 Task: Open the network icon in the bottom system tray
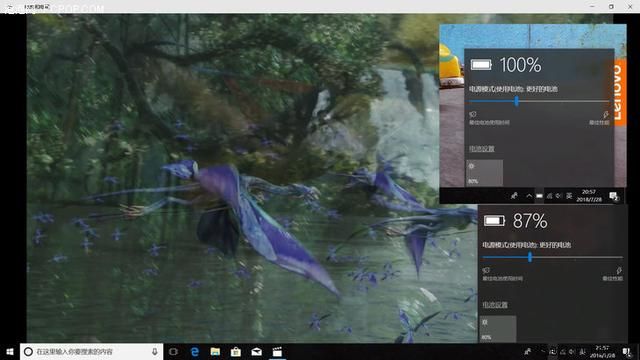[563, 351]
